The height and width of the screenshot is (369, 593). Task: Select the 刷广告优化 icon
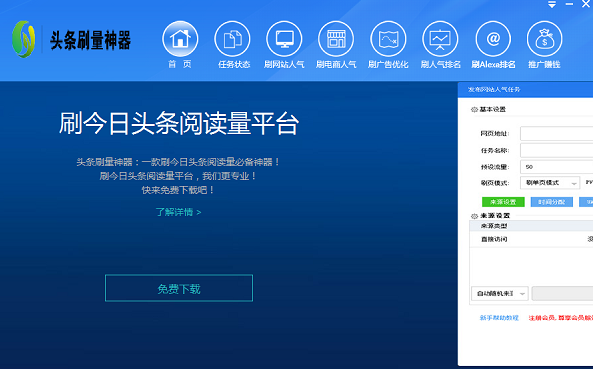point(388,39)
